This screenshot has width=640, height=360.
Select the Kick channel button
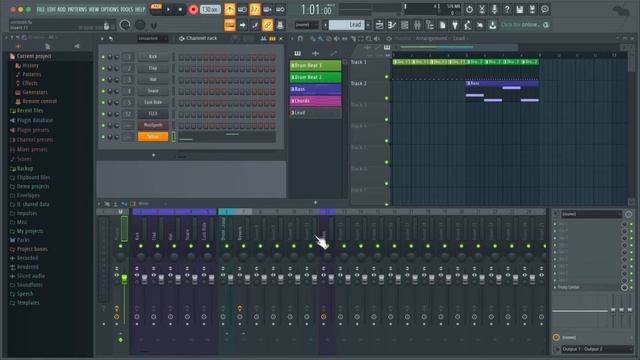click(x=153, y=57)
